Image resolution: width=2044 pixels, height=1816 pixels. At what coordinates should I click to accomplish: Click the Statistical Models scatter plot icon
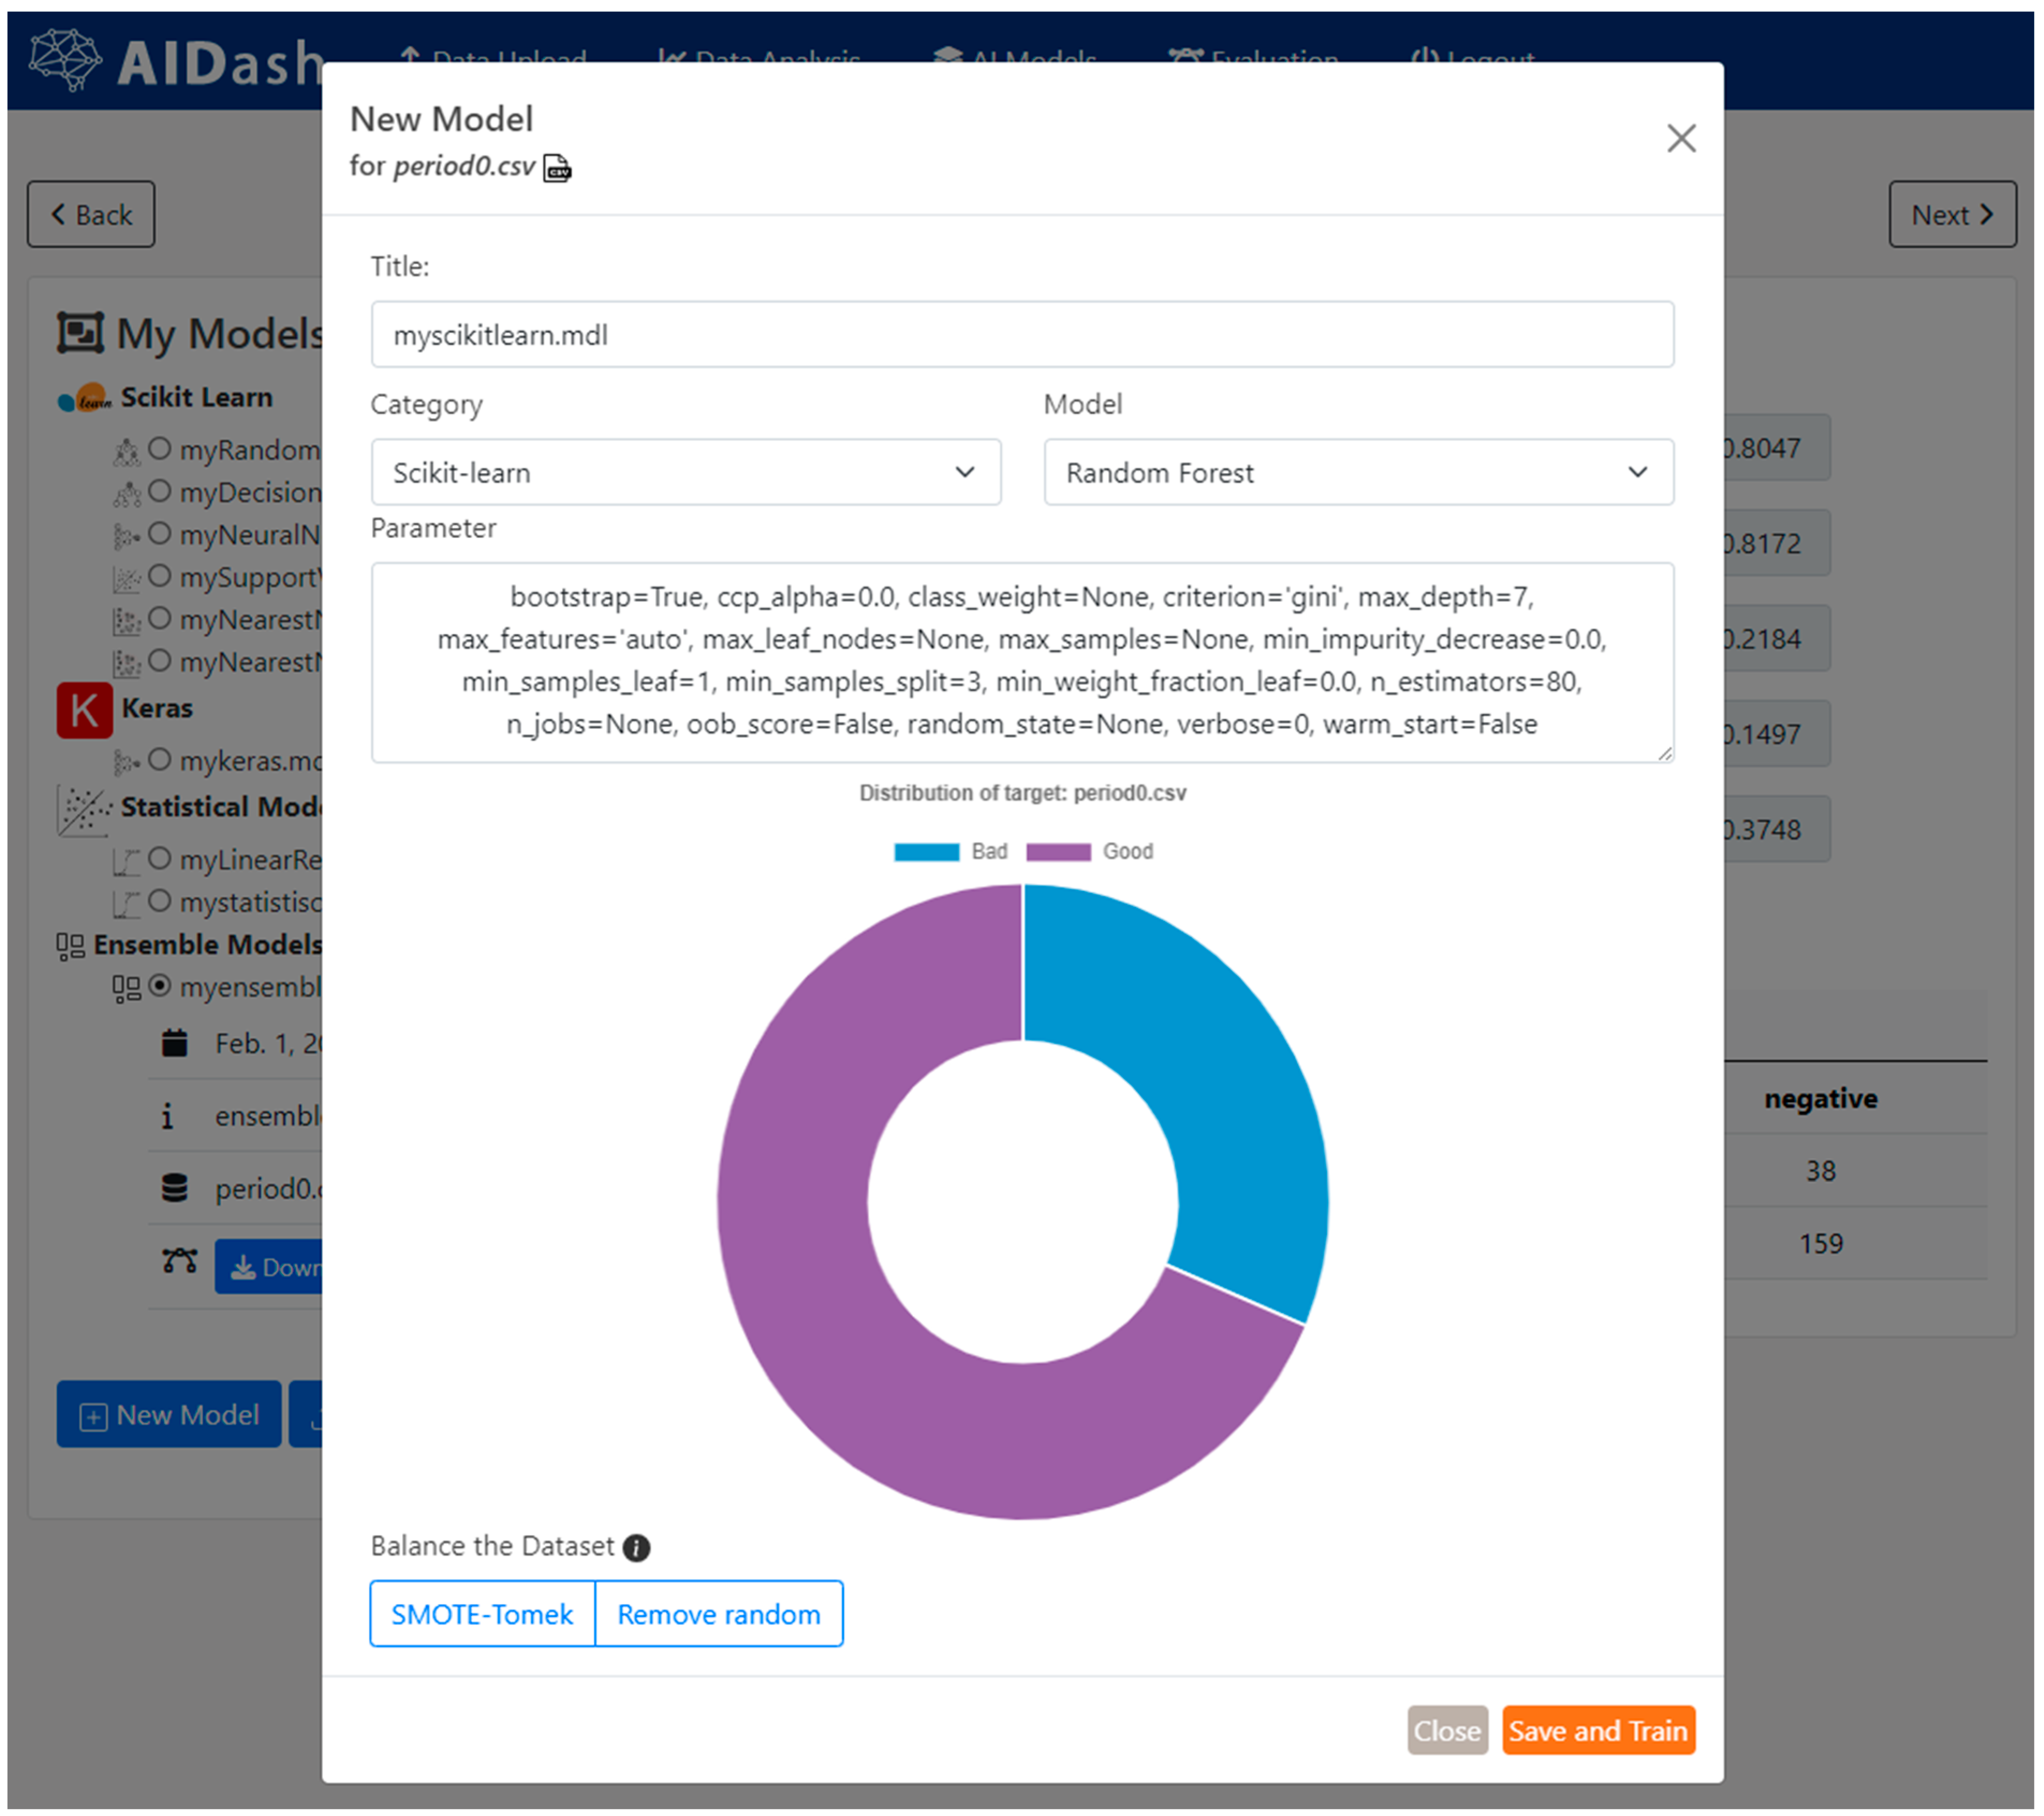83,809
